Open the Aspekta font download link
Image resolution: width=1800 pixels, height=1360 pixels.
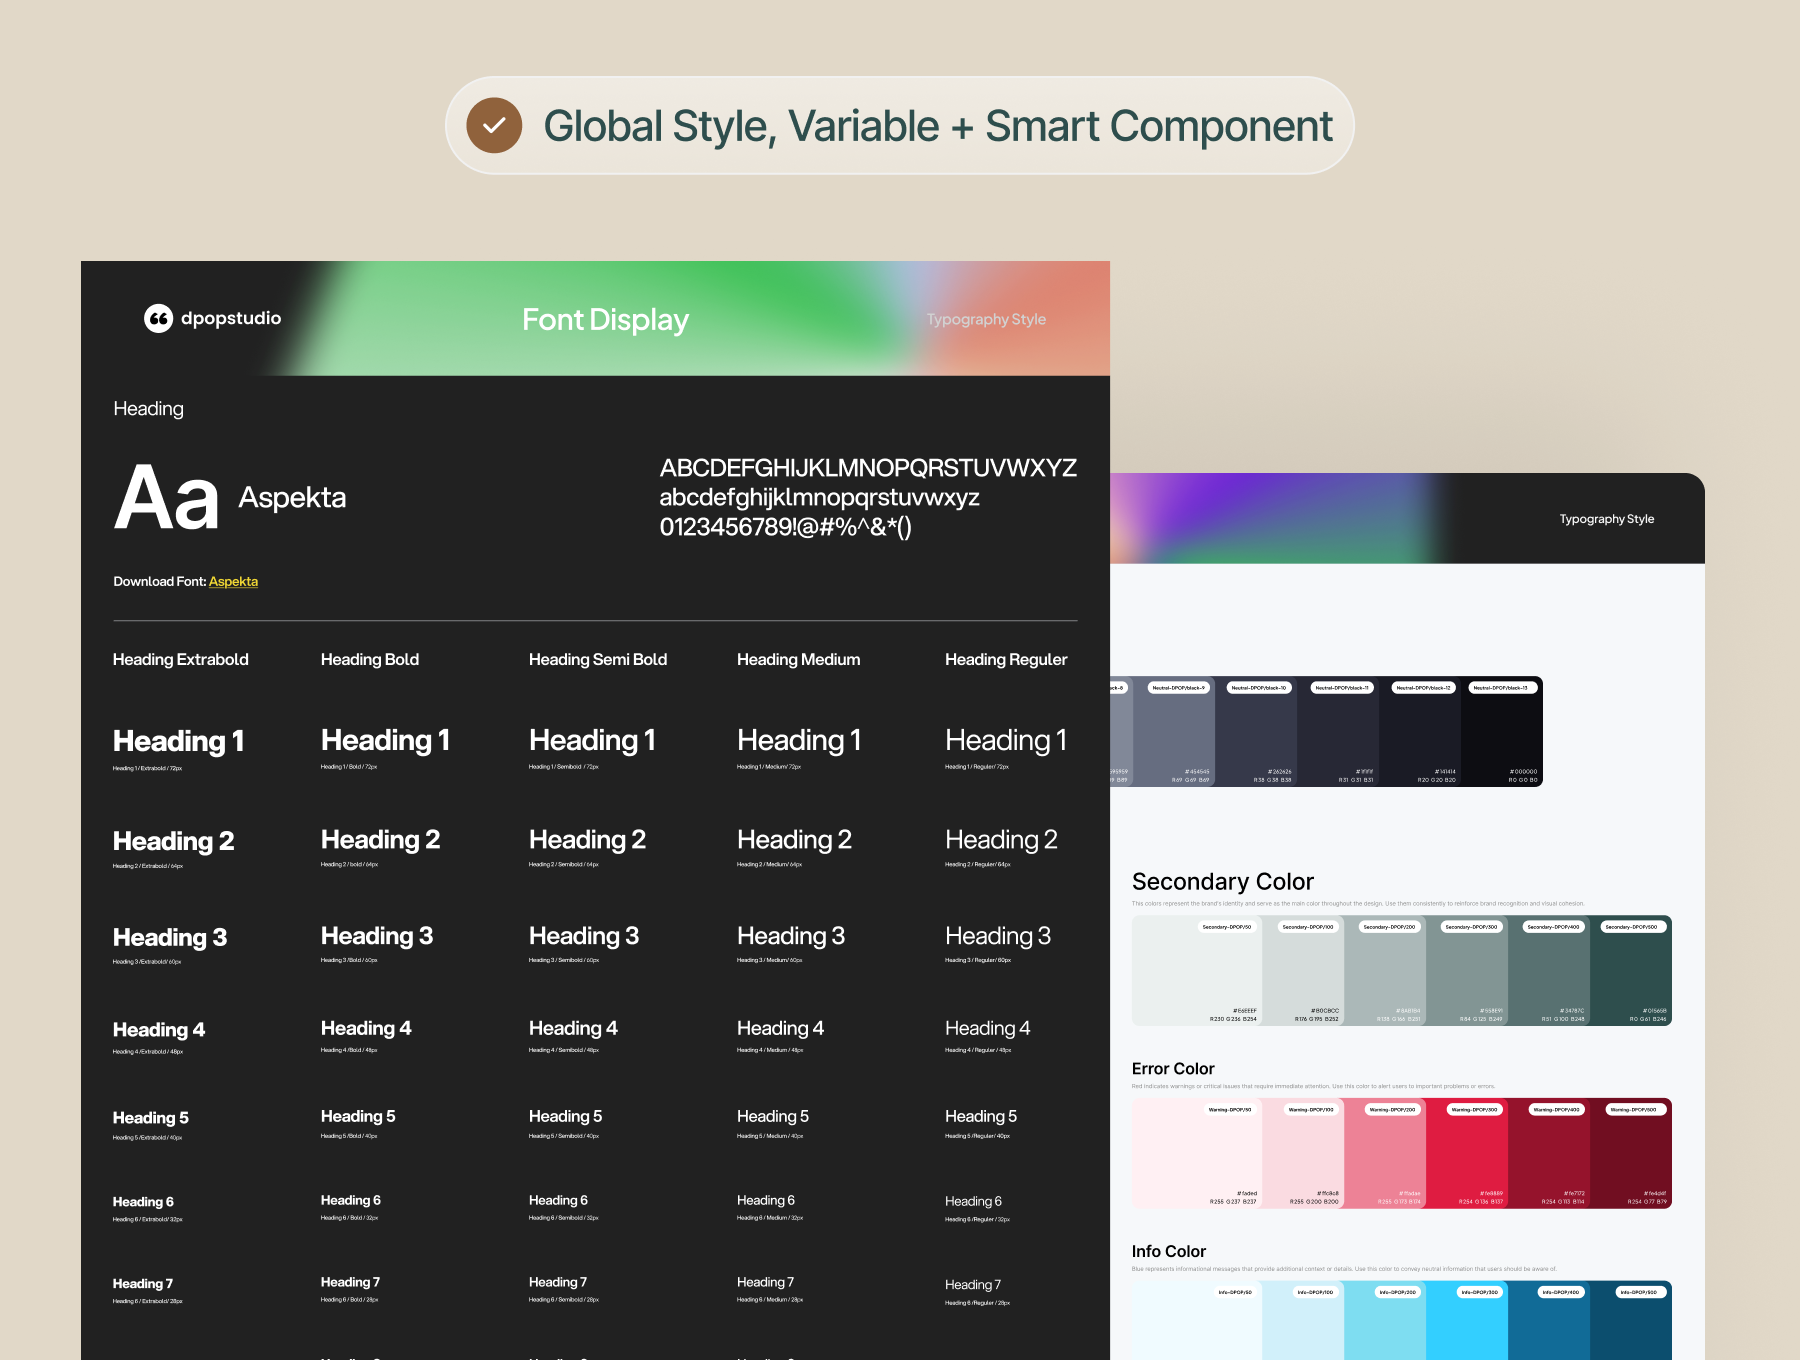point(233,581)
